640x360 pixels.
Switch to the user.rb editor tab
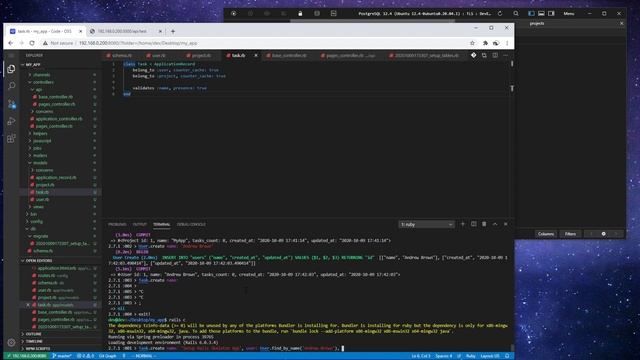(x=159, y=56)
